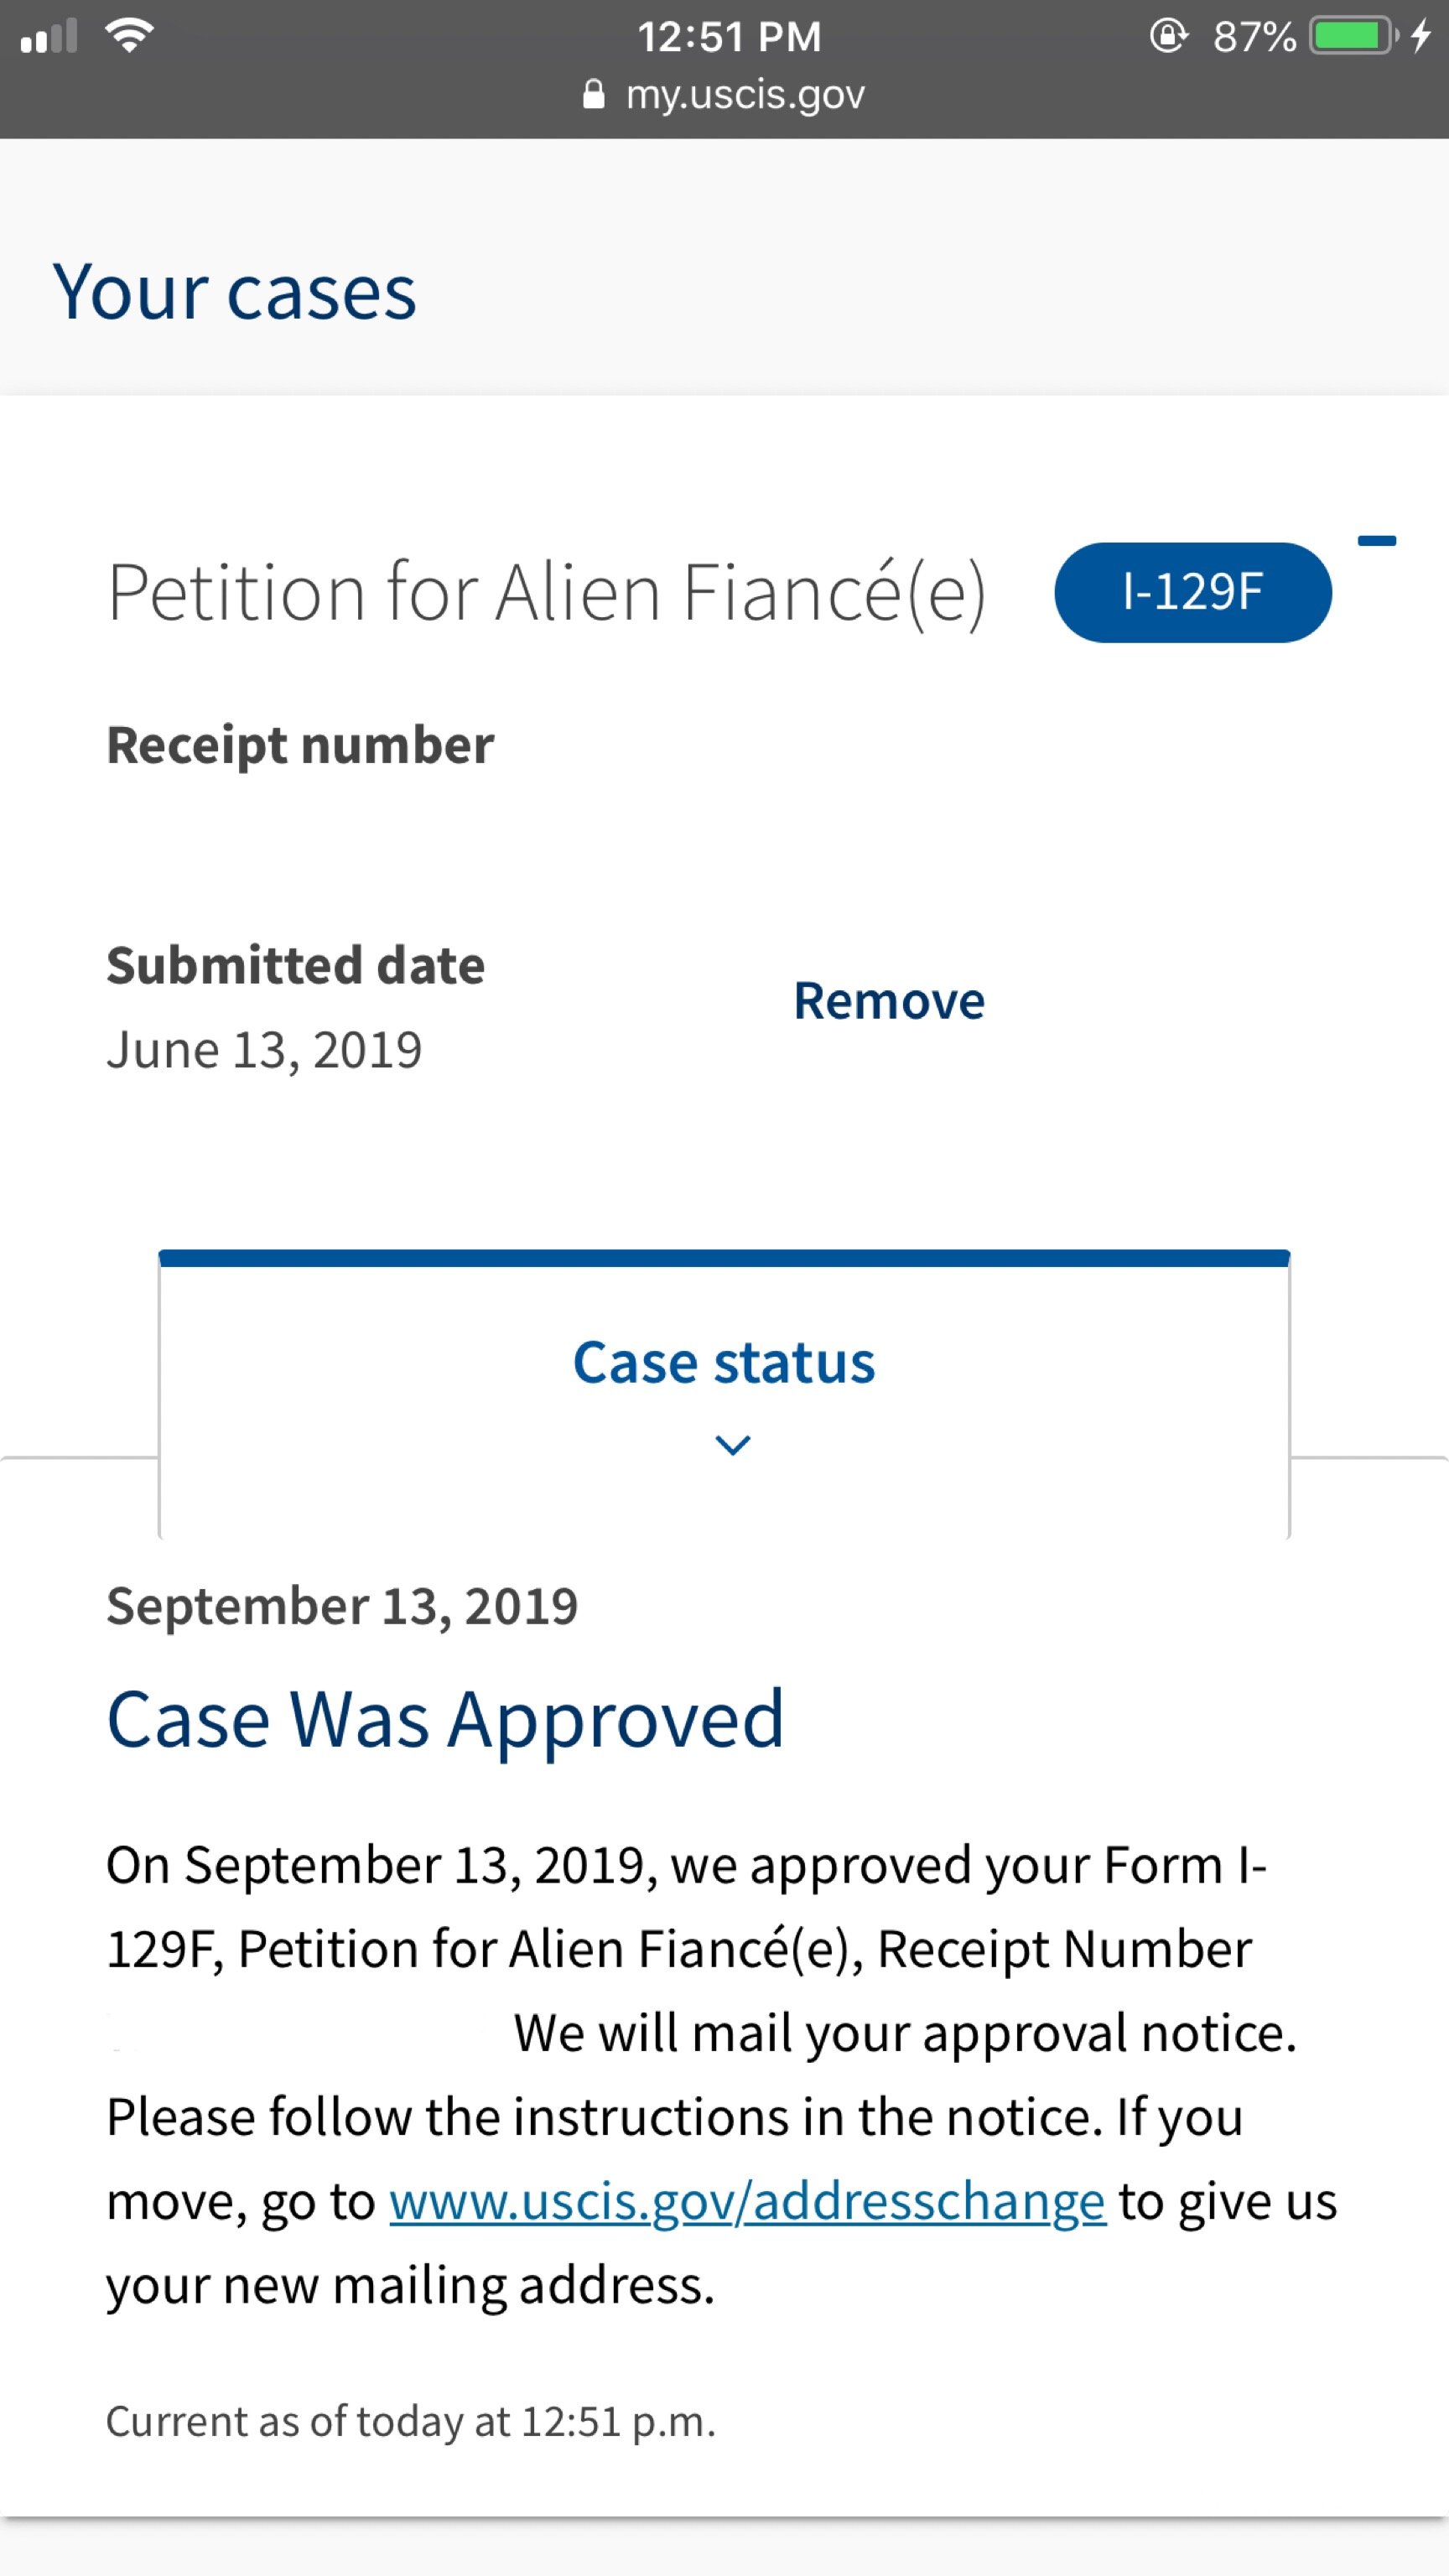Viewport: 1449px width, 2576px height.
Task: Click the Case Was Approved heading
Action: tap(445, 1719)
